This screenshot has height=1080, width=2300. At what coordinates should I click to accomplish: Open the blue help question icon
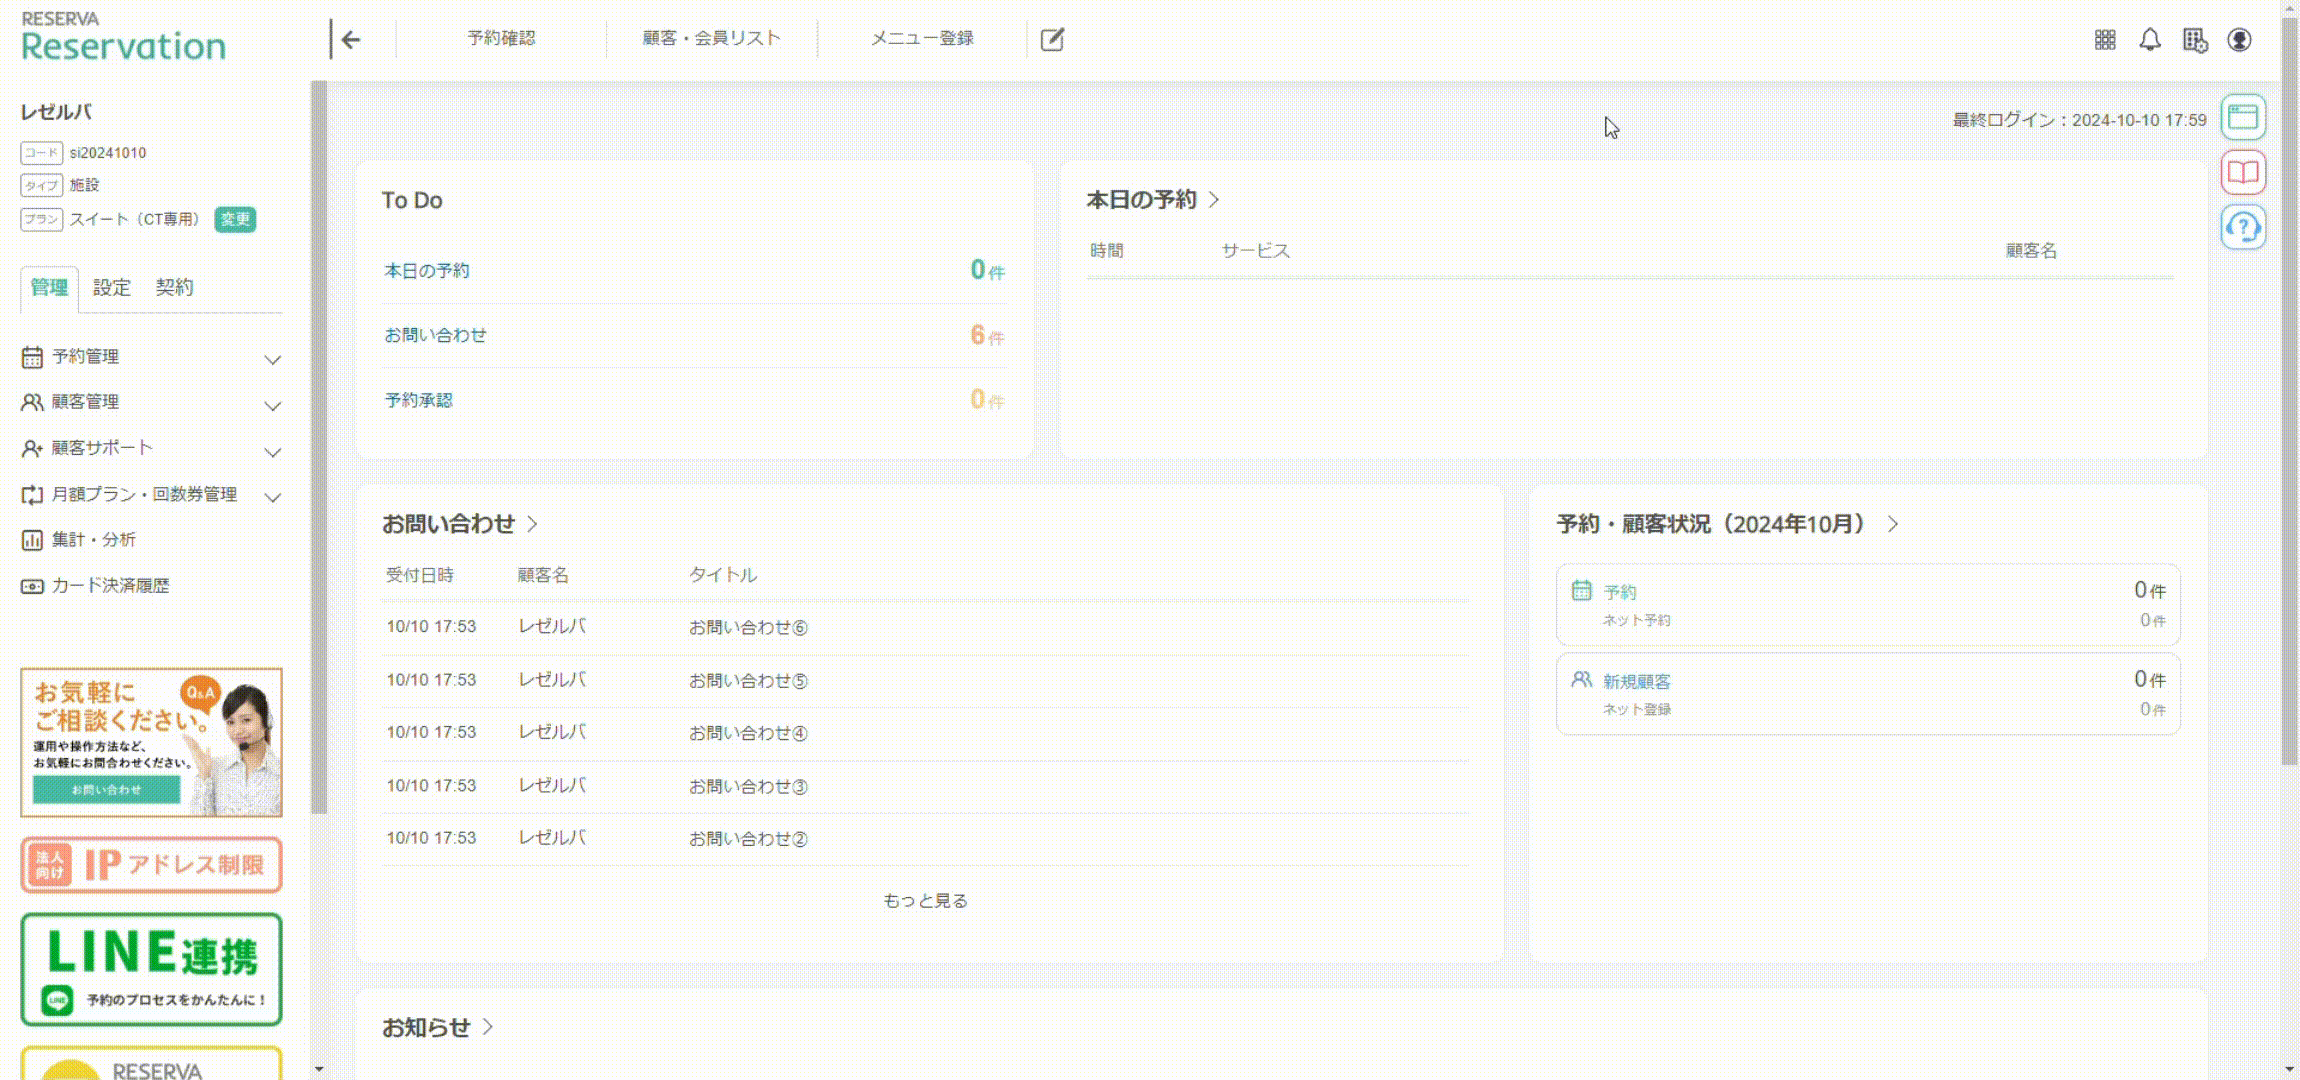pyautogui.click(x=2243, y=228)
